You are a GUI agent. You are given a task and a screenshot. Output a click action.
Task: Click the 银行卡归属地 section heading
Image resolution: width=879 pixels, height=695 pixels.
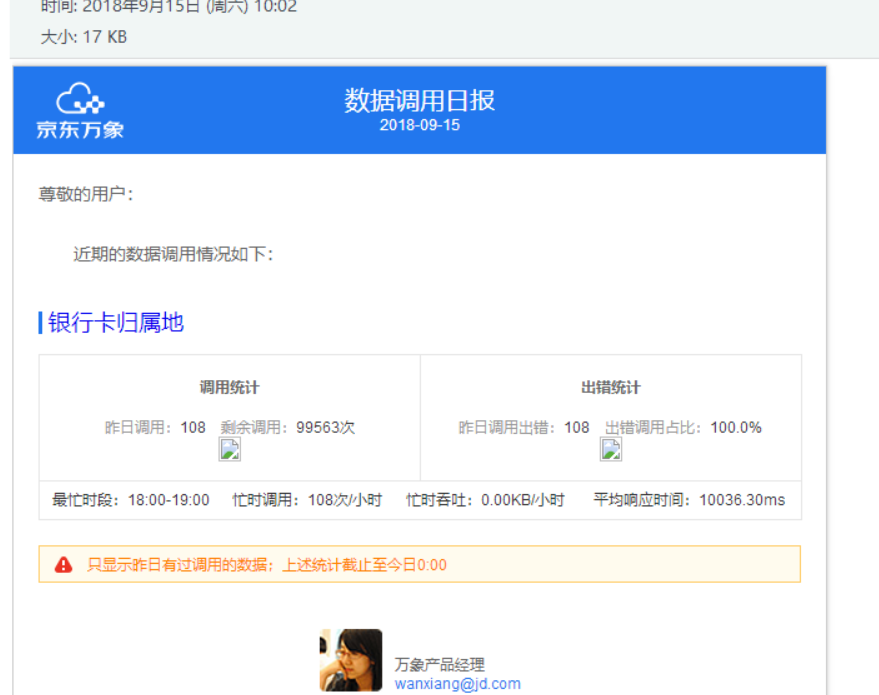(x=116, y=323)
